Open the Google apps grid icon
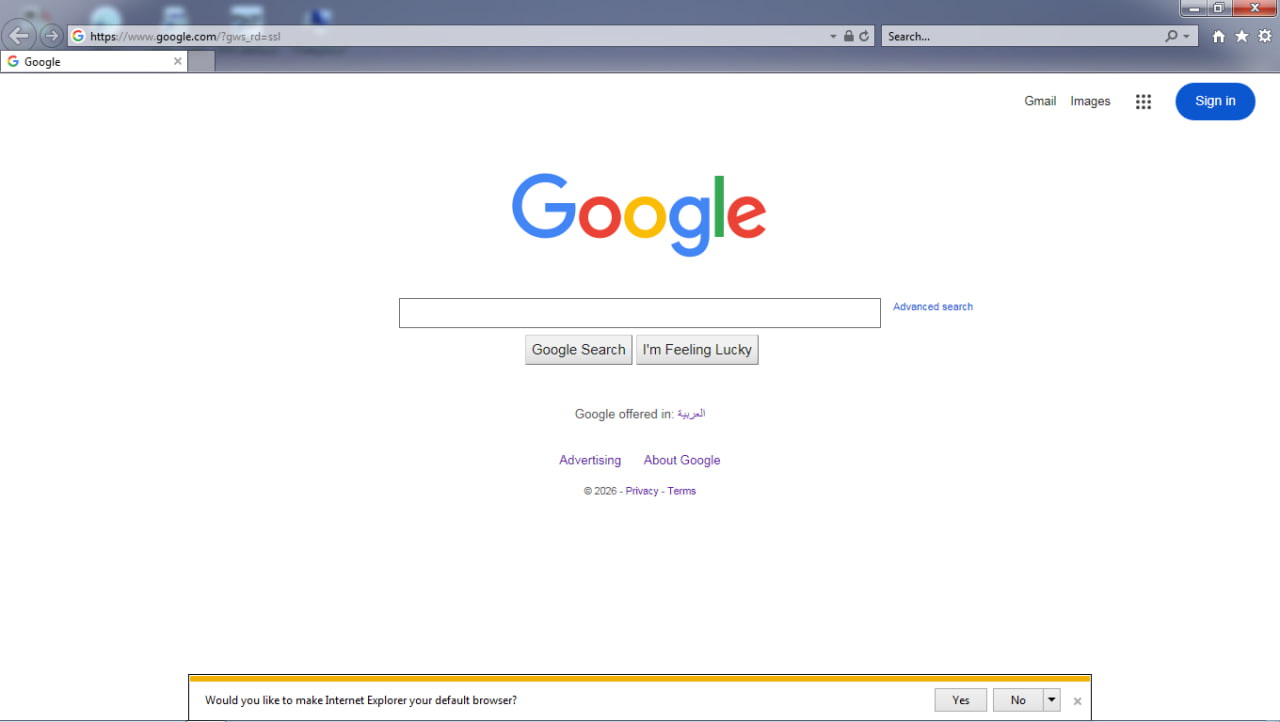Viewport: 1280px width, 722px height. tap(1143, 101)
